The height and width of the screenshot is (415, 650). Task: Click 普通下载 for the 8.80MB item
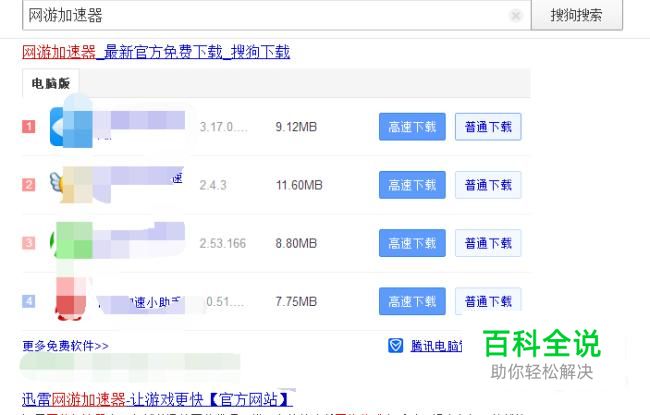pyautogui.click(x=488, y=243)
